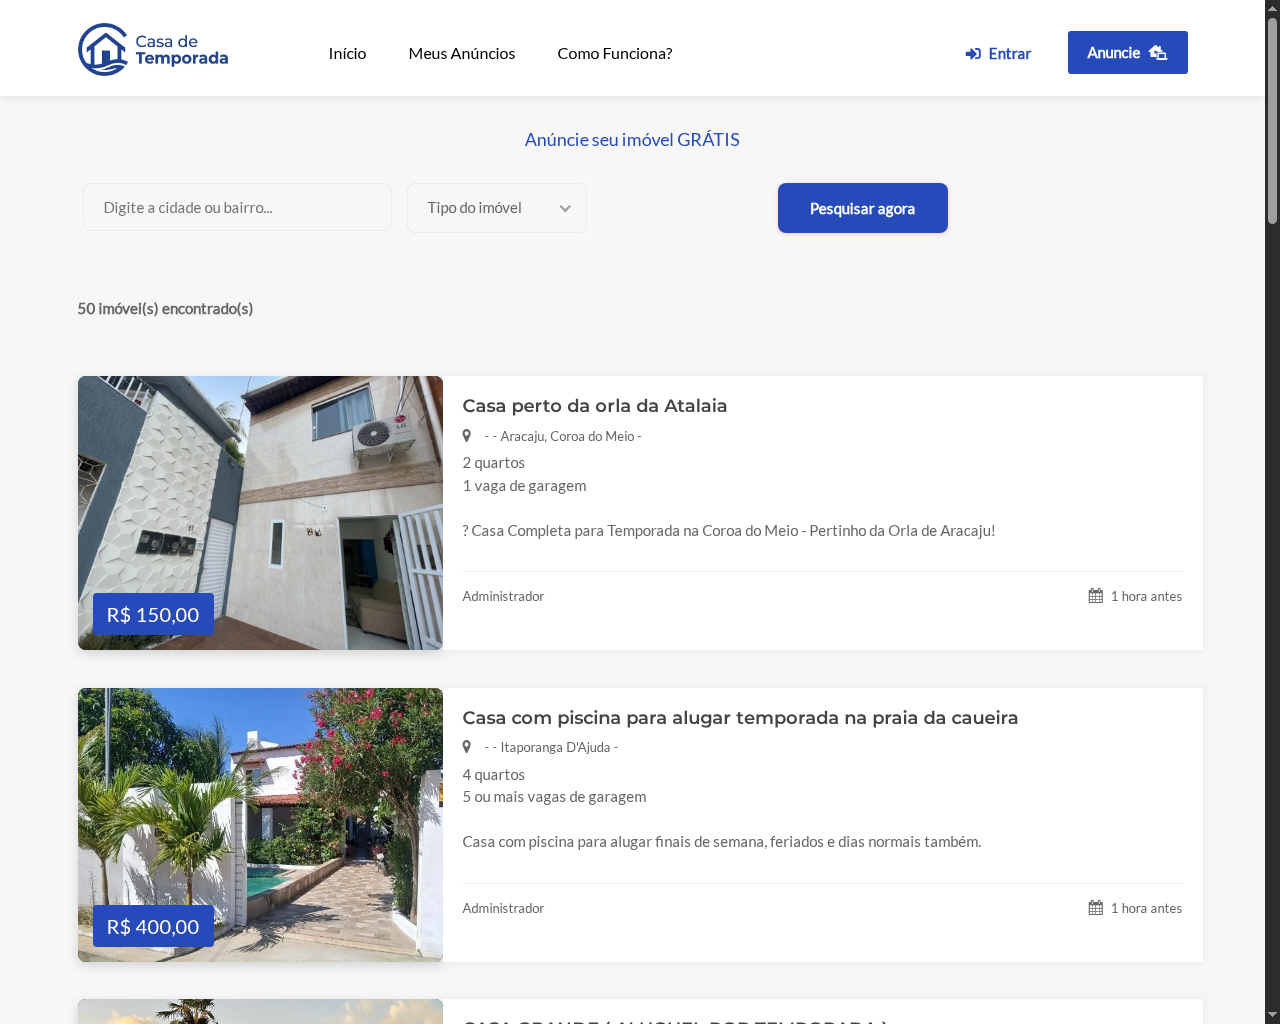The image size is (1280, 1024).
Task: Click 5 ou mais vagas de garagem text
Action: 555,797
